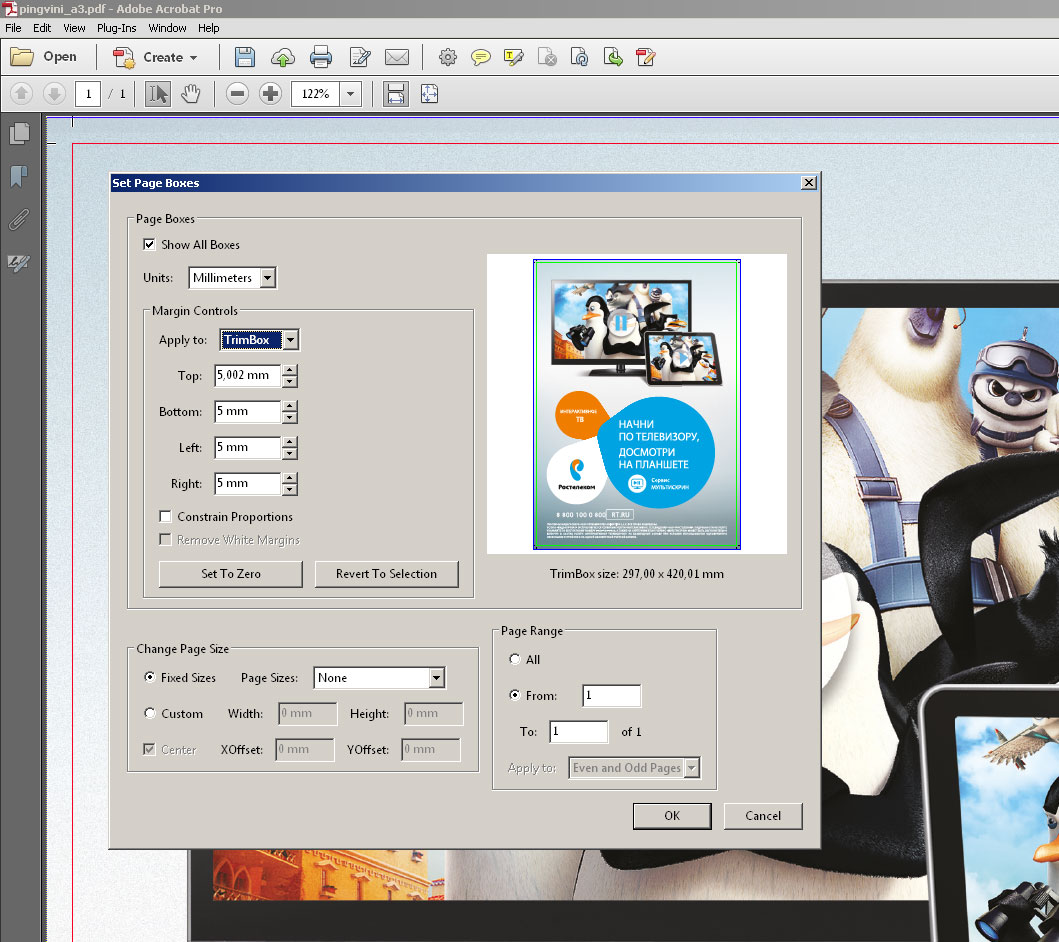This screenshot has height=942, width=1059.
Task: Choose the Hand tool
Action: click(x=191, y=94)
